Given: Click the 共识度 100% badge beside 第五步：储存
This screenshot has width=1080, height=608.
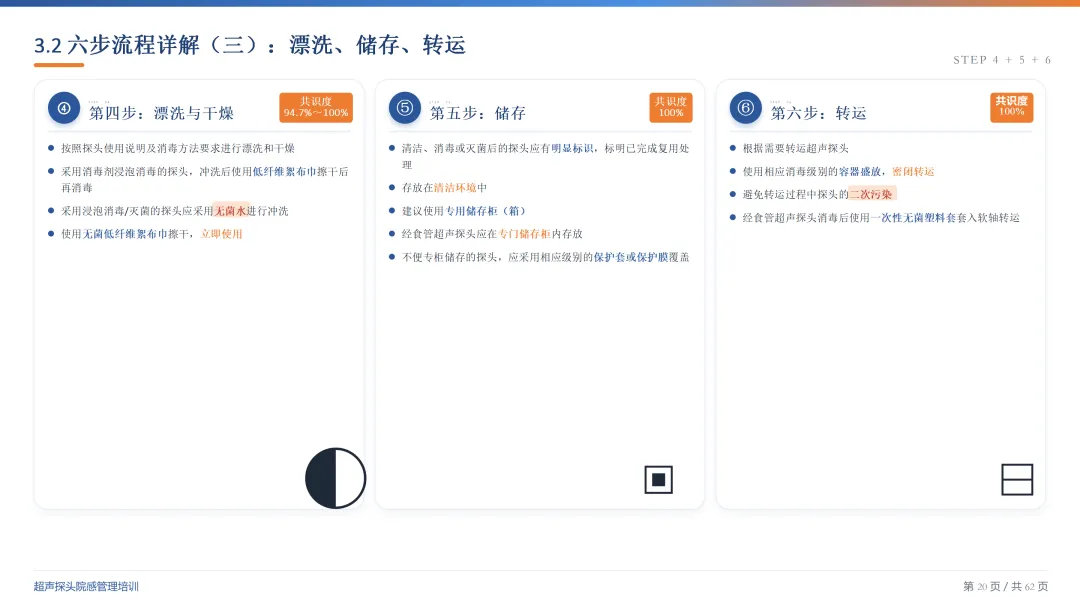Looking at the screenshot, I should 671,107.
